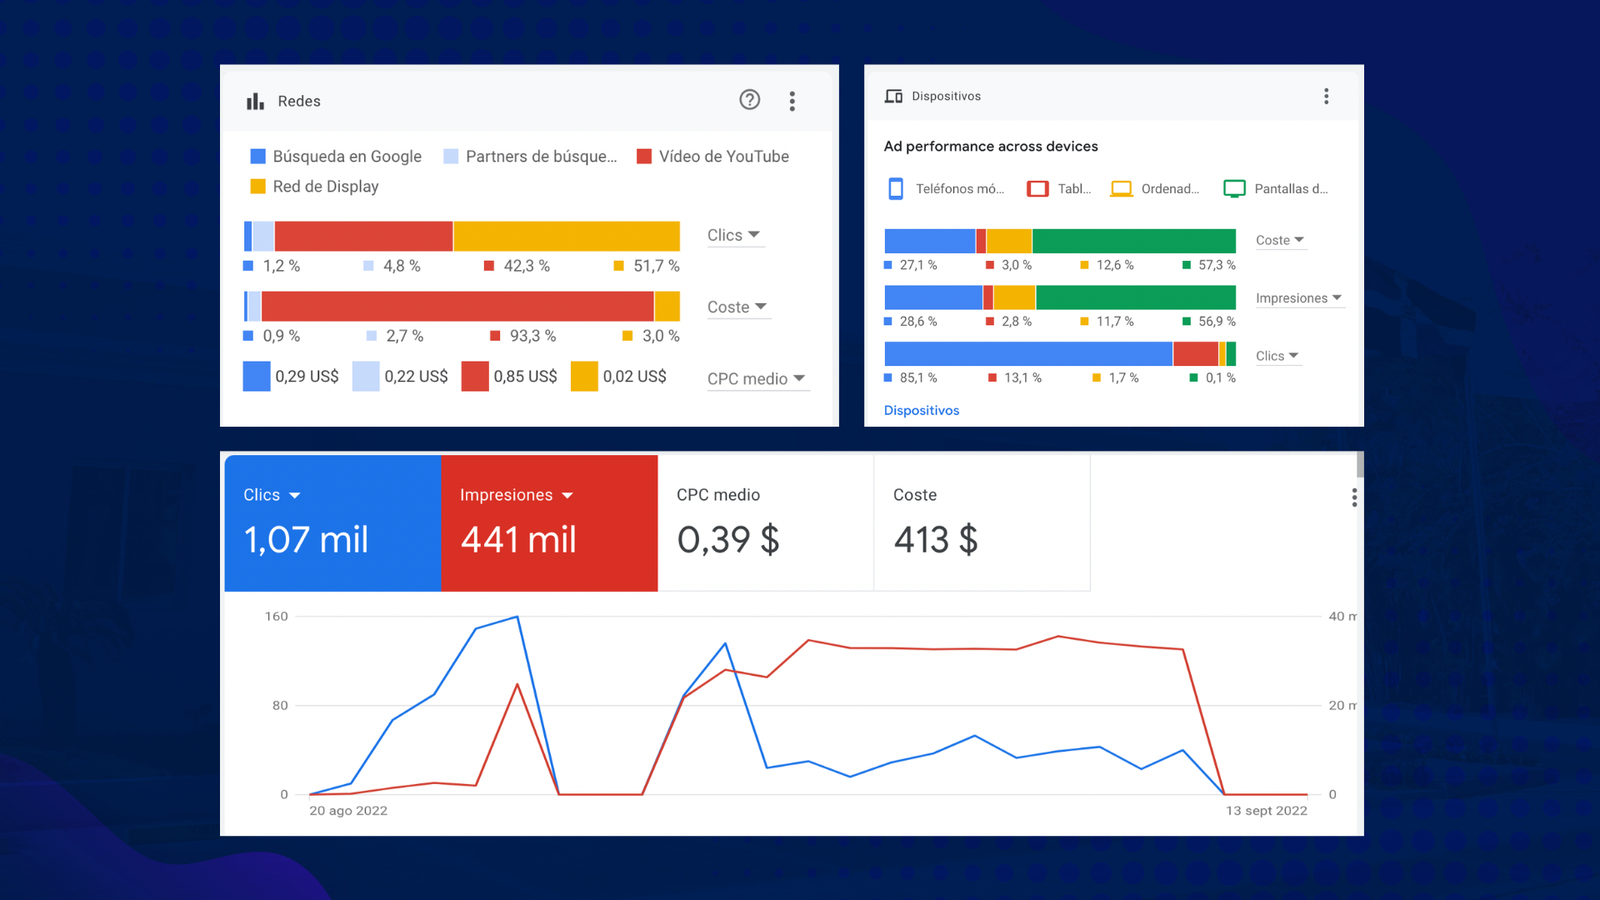
Task: Open the Clics dropdown in Dispositivos card
Action: pyautogui.click(x=1278, y=356)
